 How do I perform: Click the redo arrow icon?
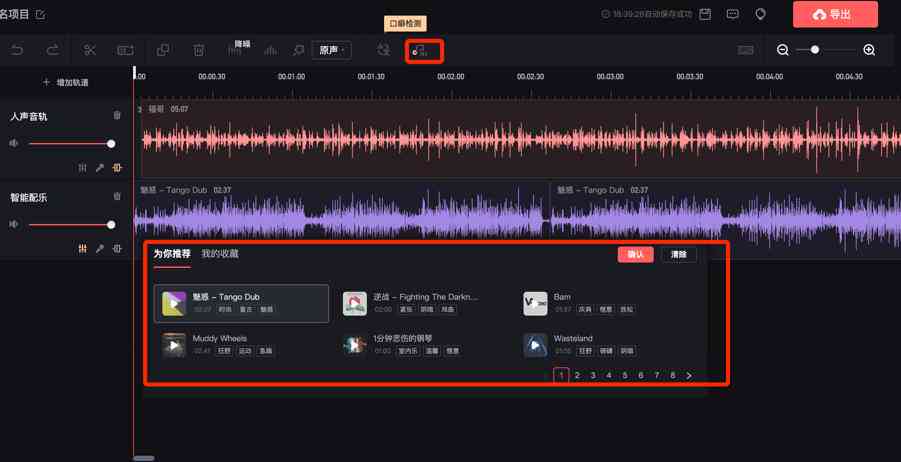click(52, 51)
